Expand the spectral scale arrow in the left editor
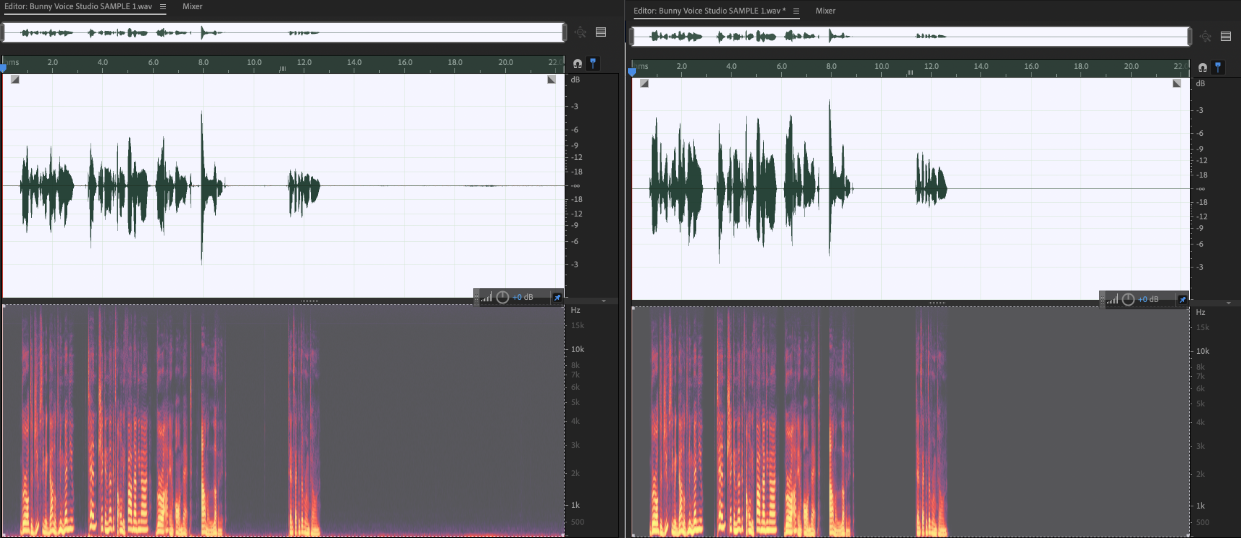1241x538 pixels. (603, 300)
